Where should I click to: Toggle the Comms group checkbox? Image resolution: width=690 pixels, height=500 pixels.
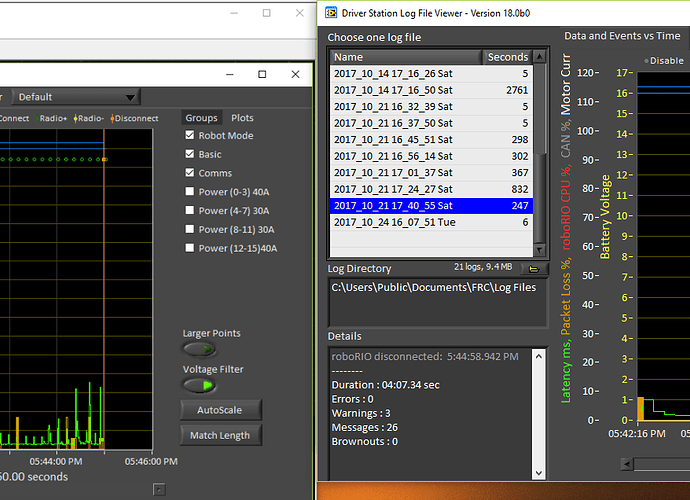click(190, 173)
